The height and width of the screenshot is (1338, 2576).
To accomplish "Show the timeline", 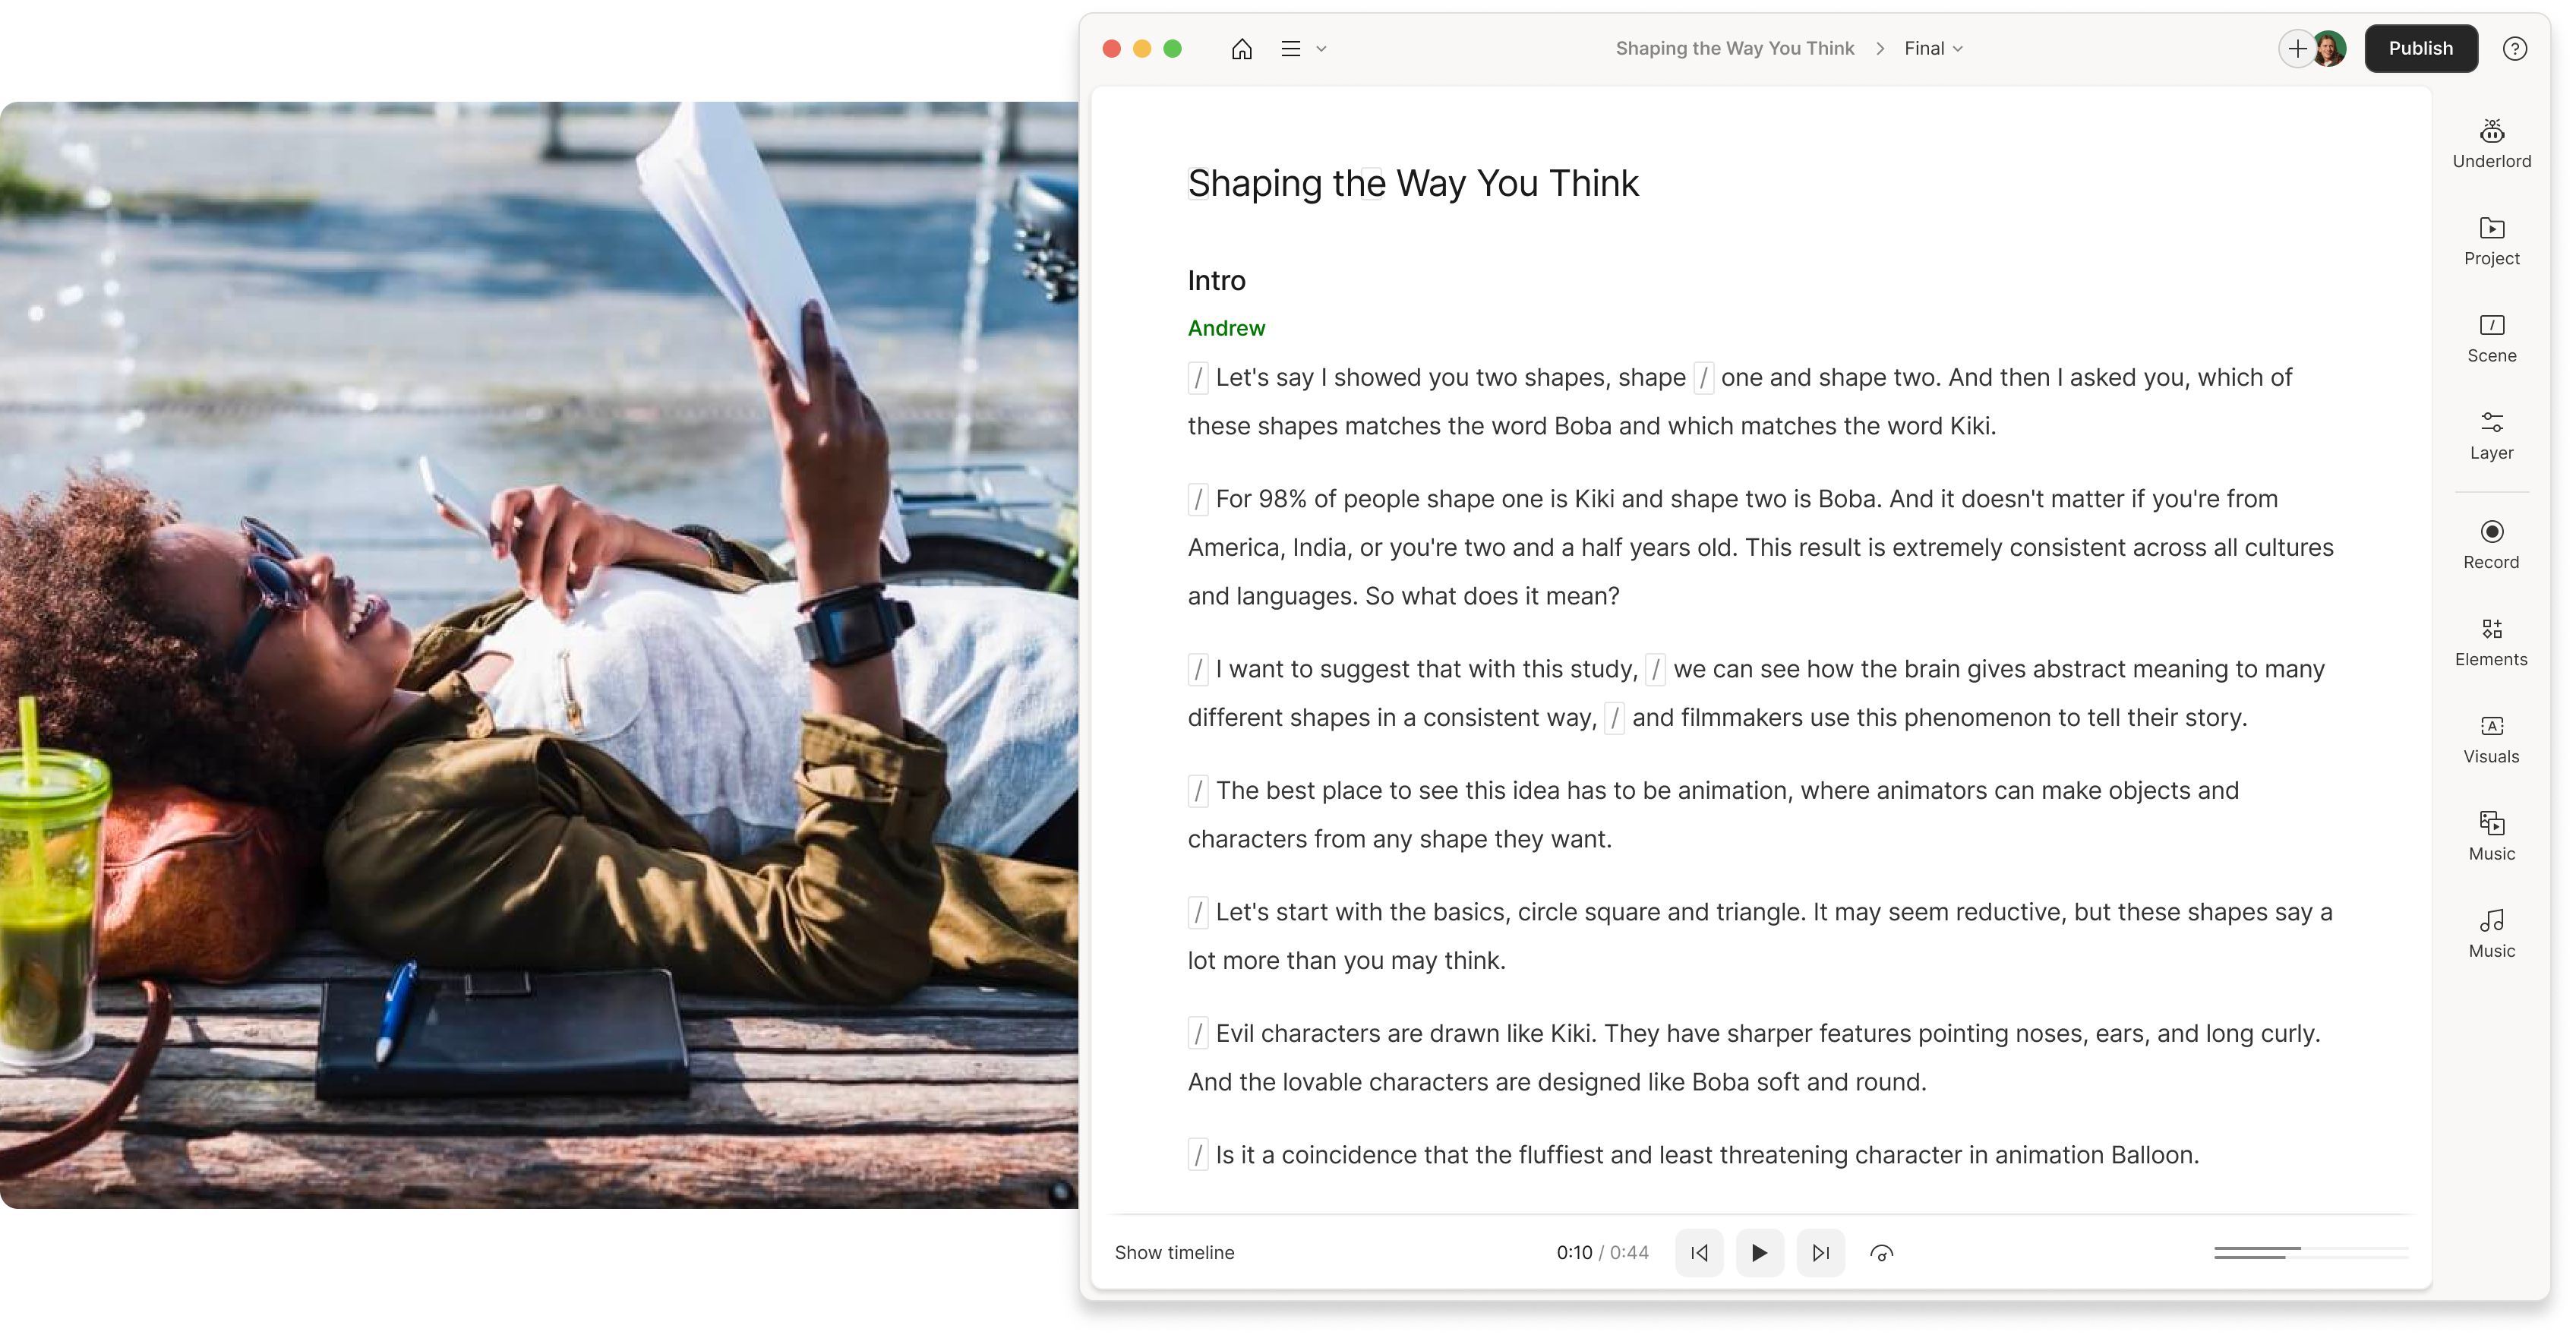I will click(x=1174, y=1252).
